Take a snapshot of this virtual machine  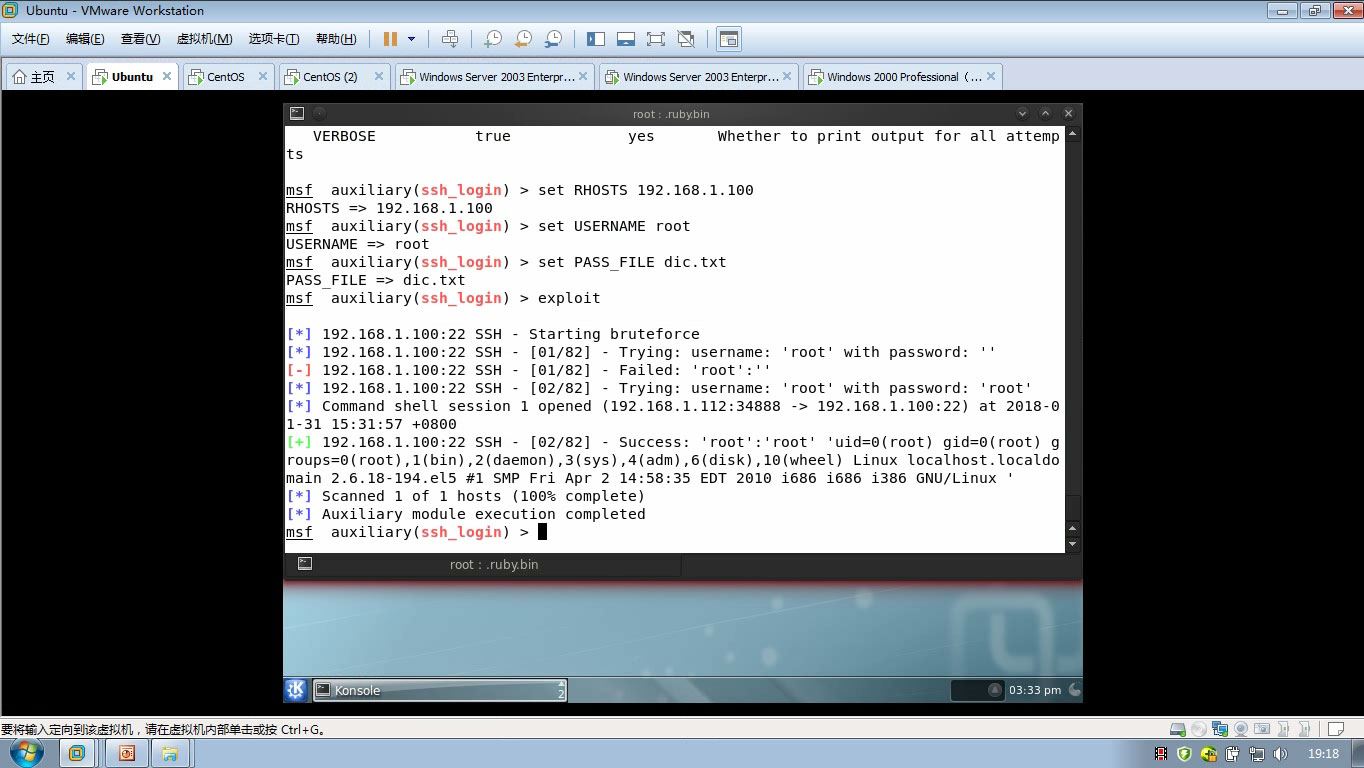pos(493,39)
